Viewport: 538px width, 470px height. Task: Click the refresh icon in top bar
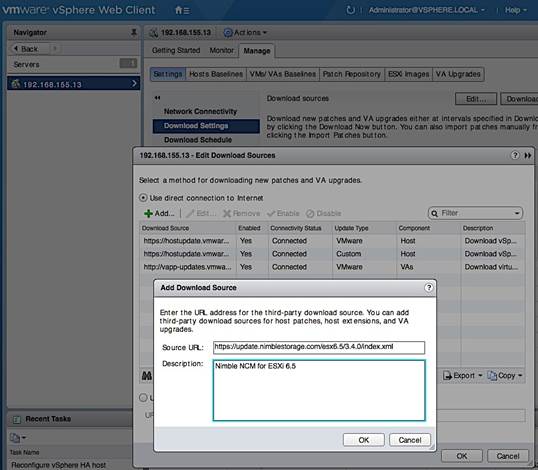[x=350, y=10]
